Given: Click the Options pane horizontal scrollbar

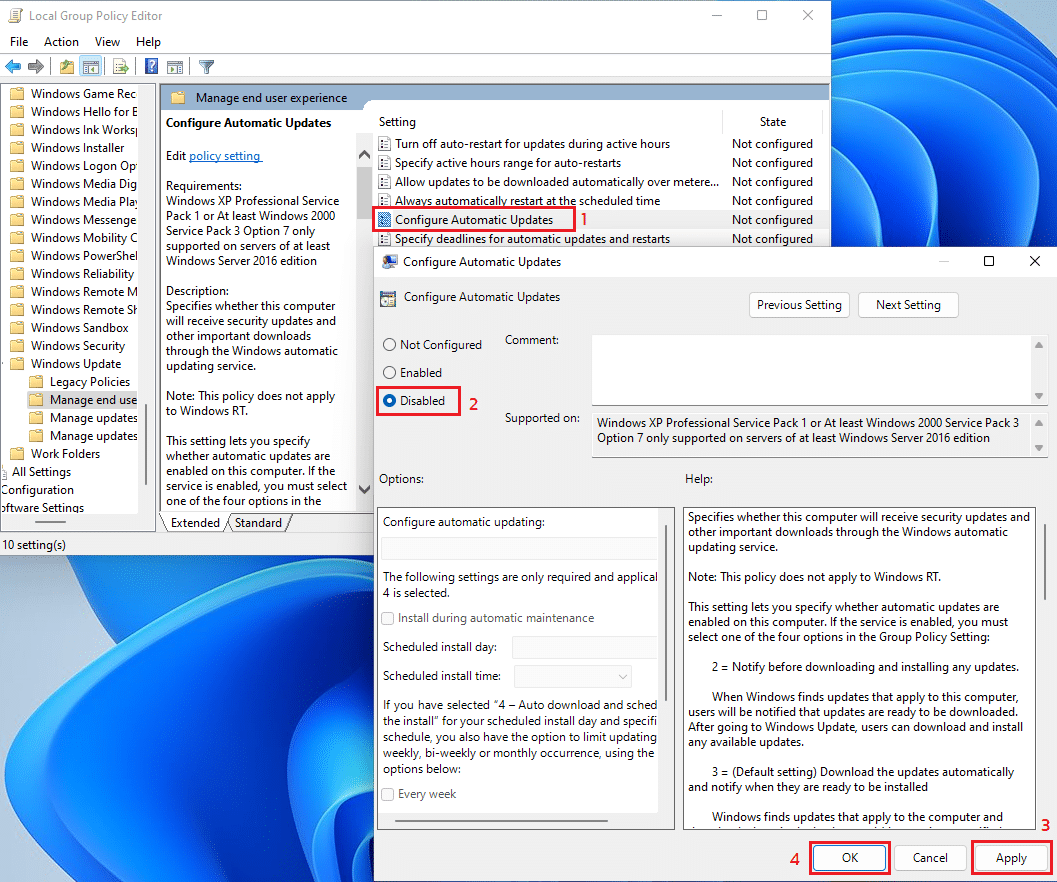Looking at the screenshot, I should pyautogui.click(x=501, y=821).
